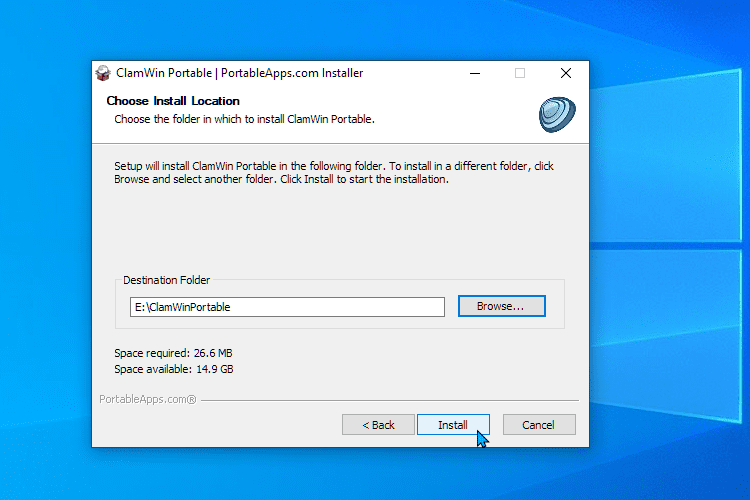
Task: Click the ClamWin clam shell logo
Action: (x=557, y=114)
